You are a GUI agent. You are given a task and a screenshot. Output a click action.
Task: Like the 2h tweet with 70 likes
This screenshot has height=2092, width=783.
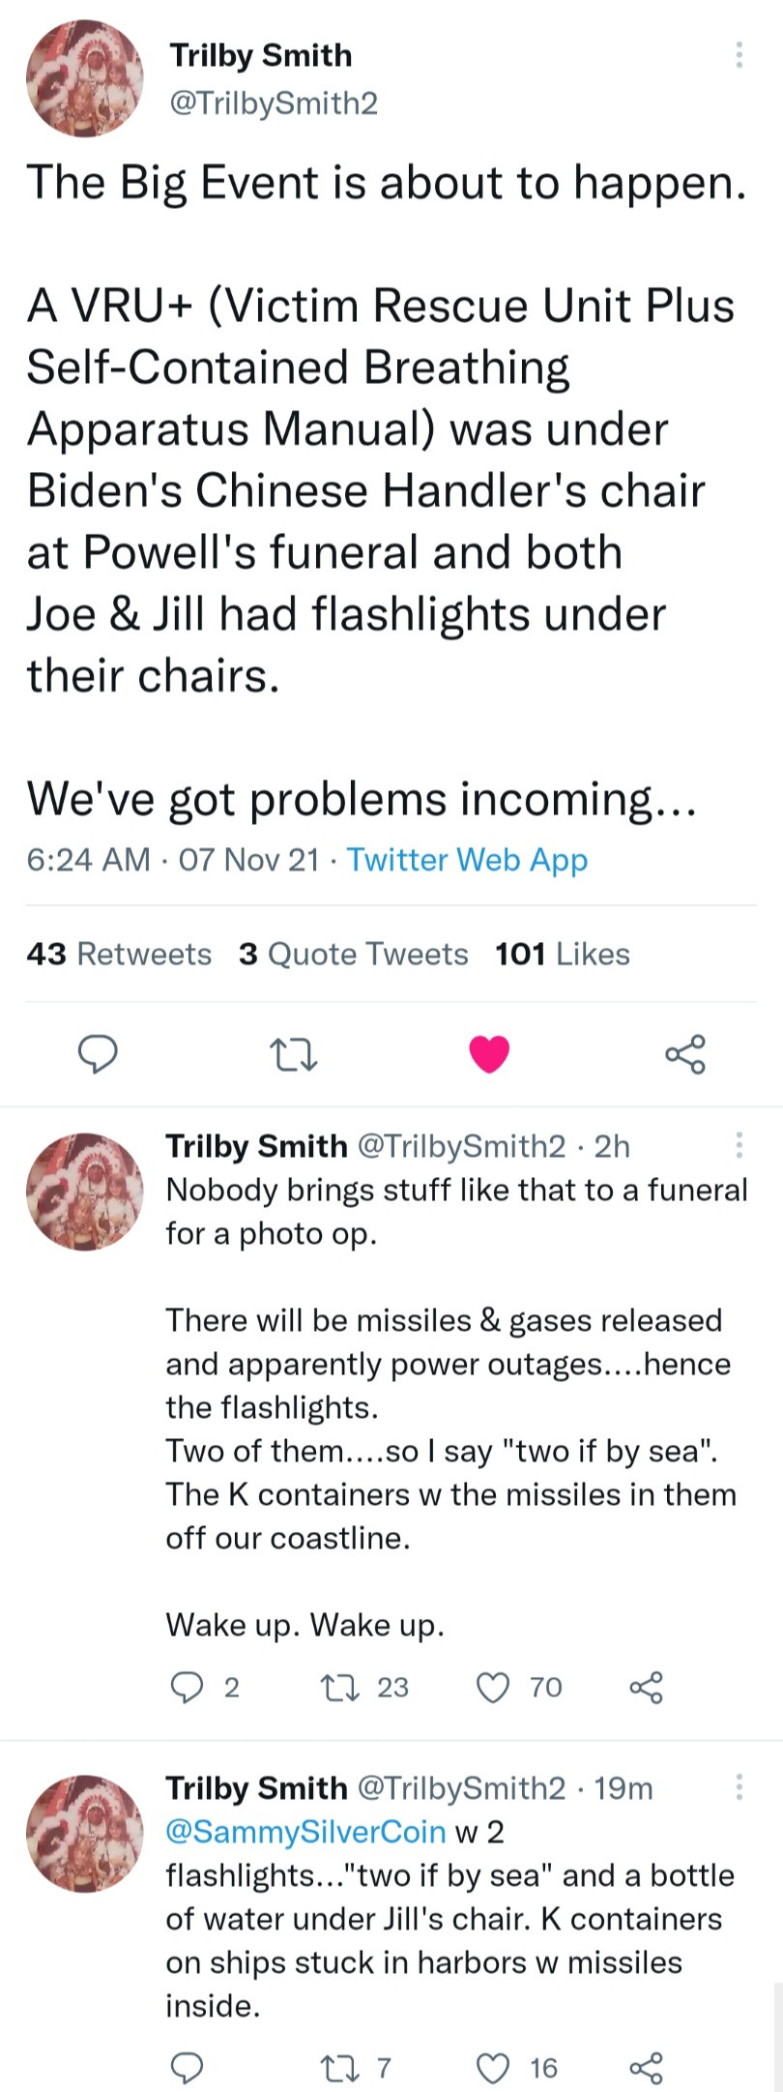(492, 1687)
